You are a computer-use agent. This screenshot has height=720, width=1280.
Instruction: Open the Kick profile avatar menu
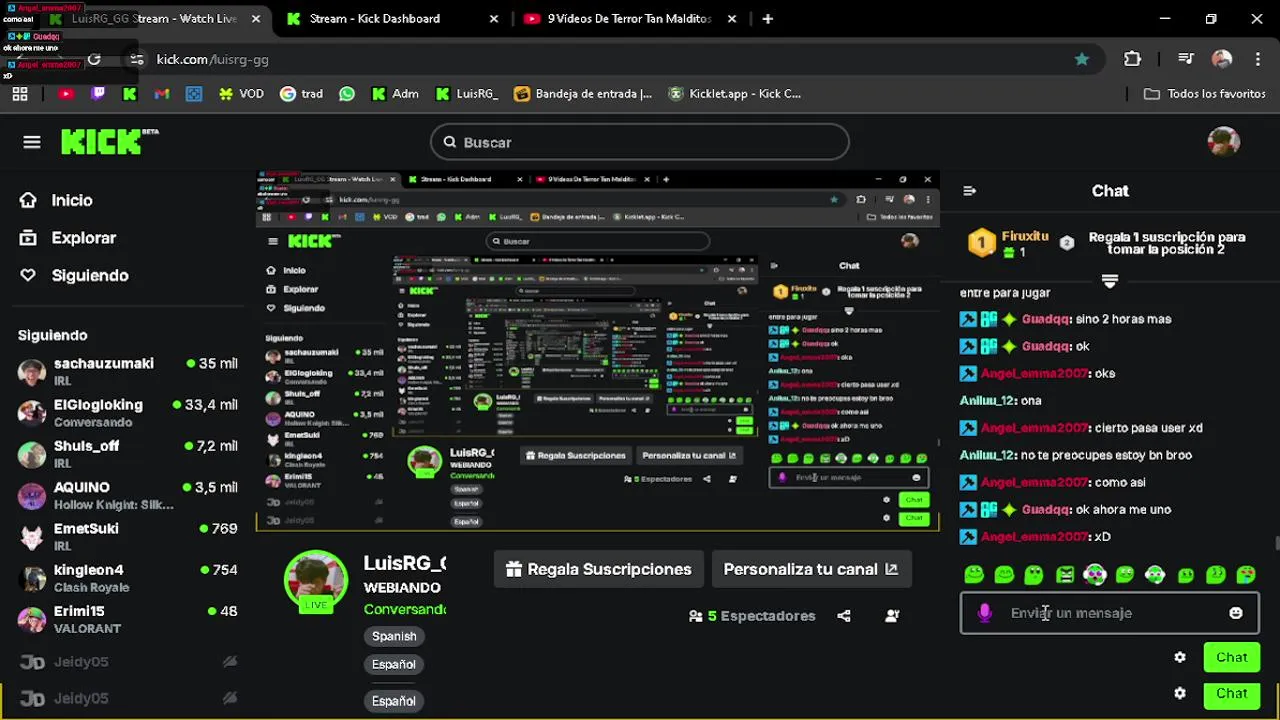(1224, 142)
